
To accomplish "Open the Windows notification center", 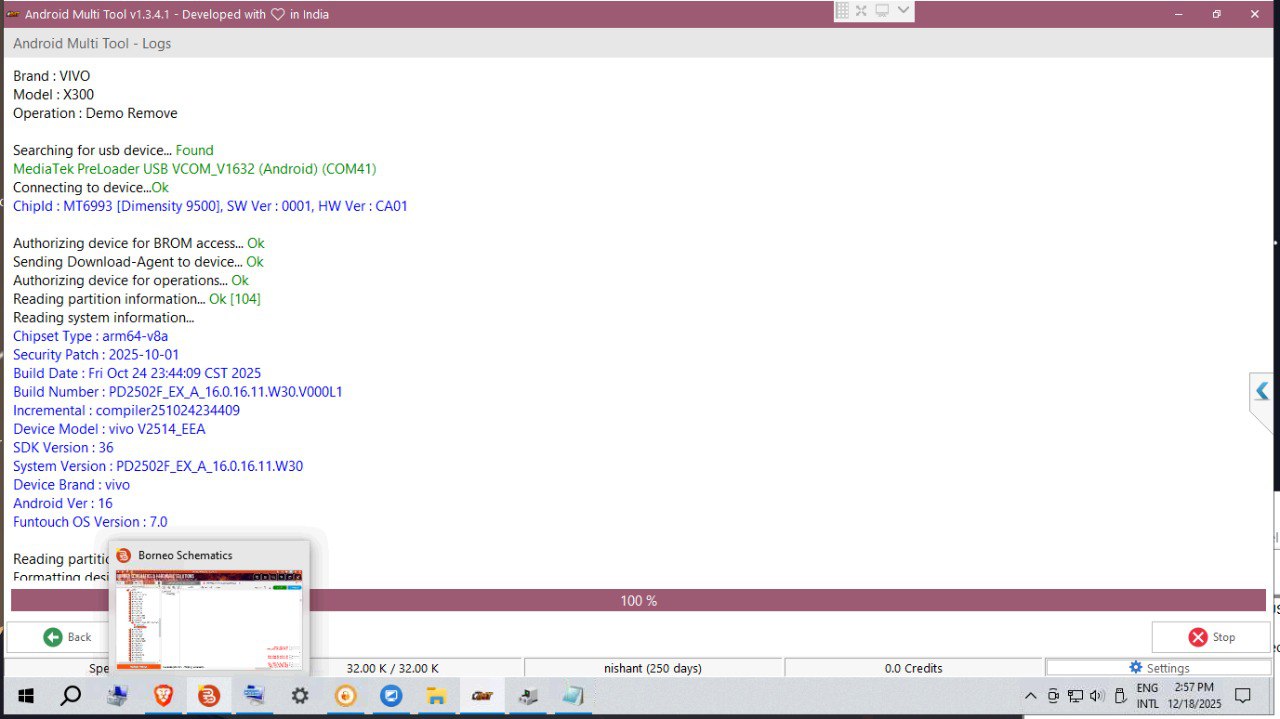I will (x=1243, y=696).
